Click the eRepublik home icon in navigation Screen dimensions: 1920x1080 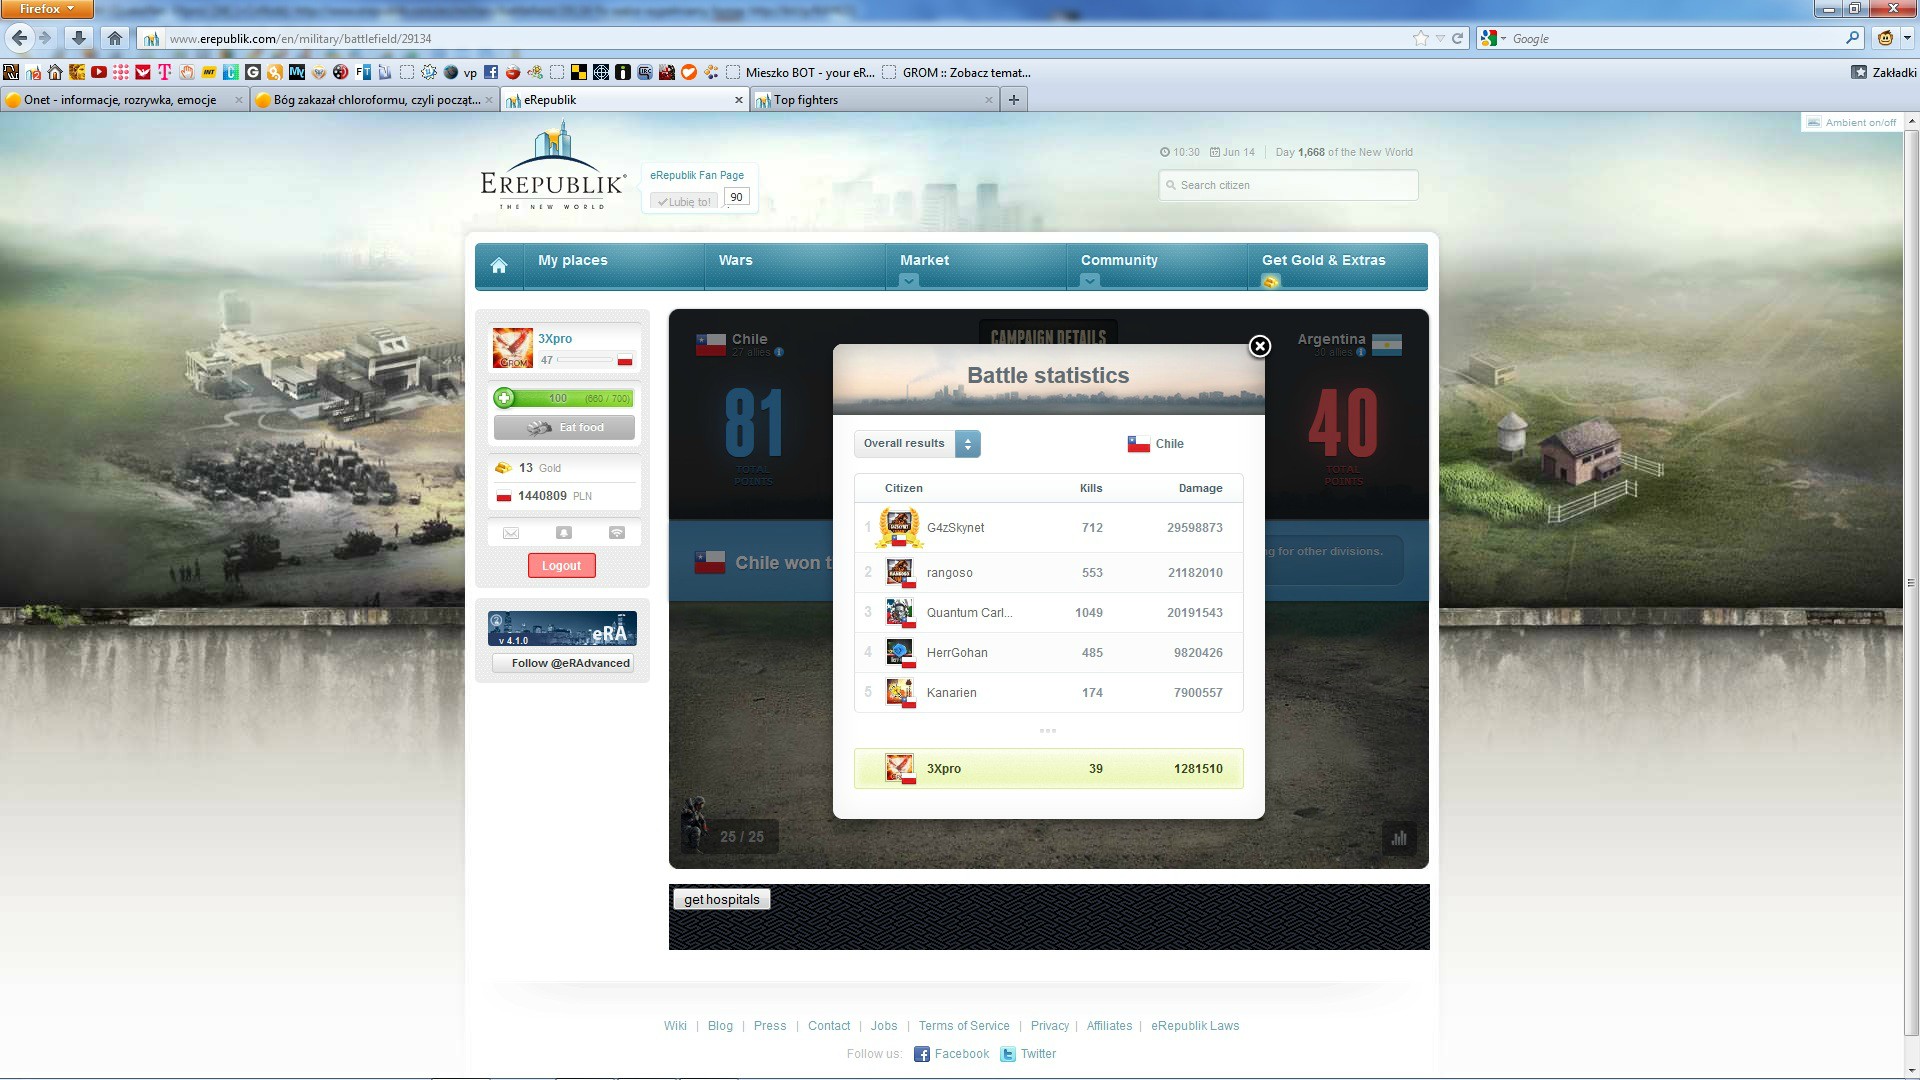coord(499,265)
